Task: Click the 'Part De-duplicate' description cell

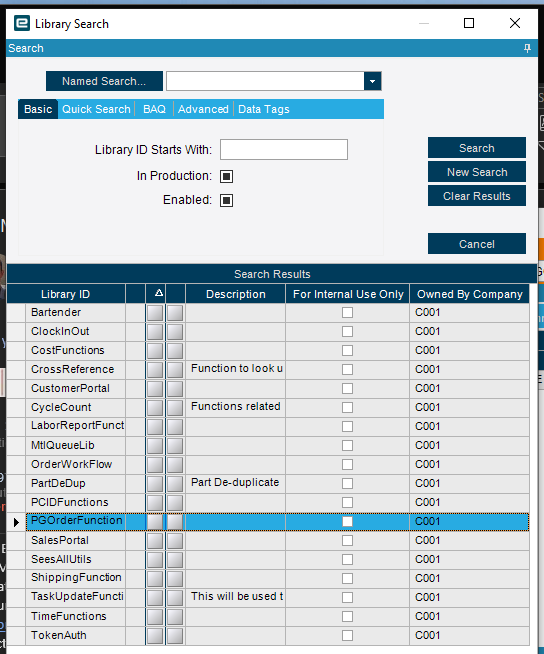Action: [235, 483]
